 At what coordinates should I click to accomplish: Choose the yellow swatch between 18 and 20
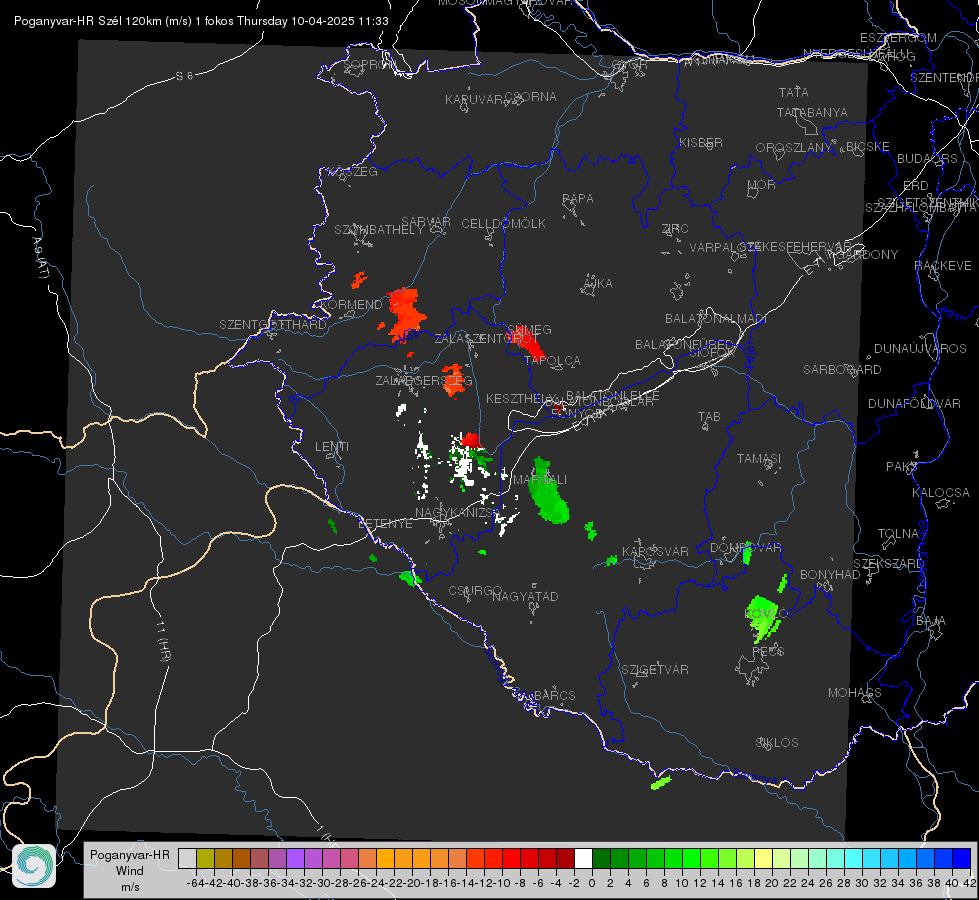(x=763, y=858)
